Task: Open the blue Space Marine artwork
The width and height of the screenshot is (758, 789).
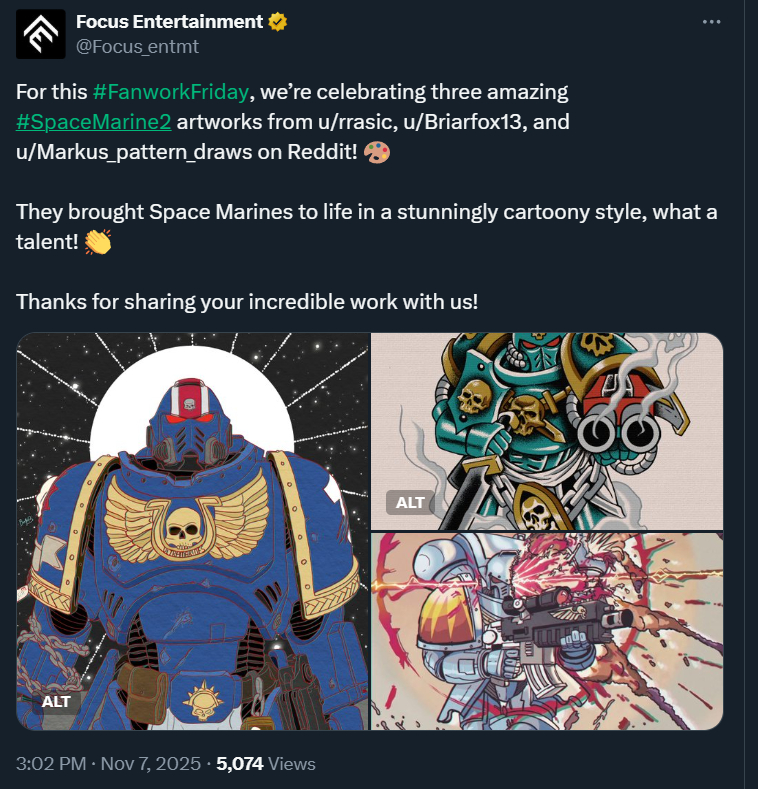Action: click(x=193, y=530)
